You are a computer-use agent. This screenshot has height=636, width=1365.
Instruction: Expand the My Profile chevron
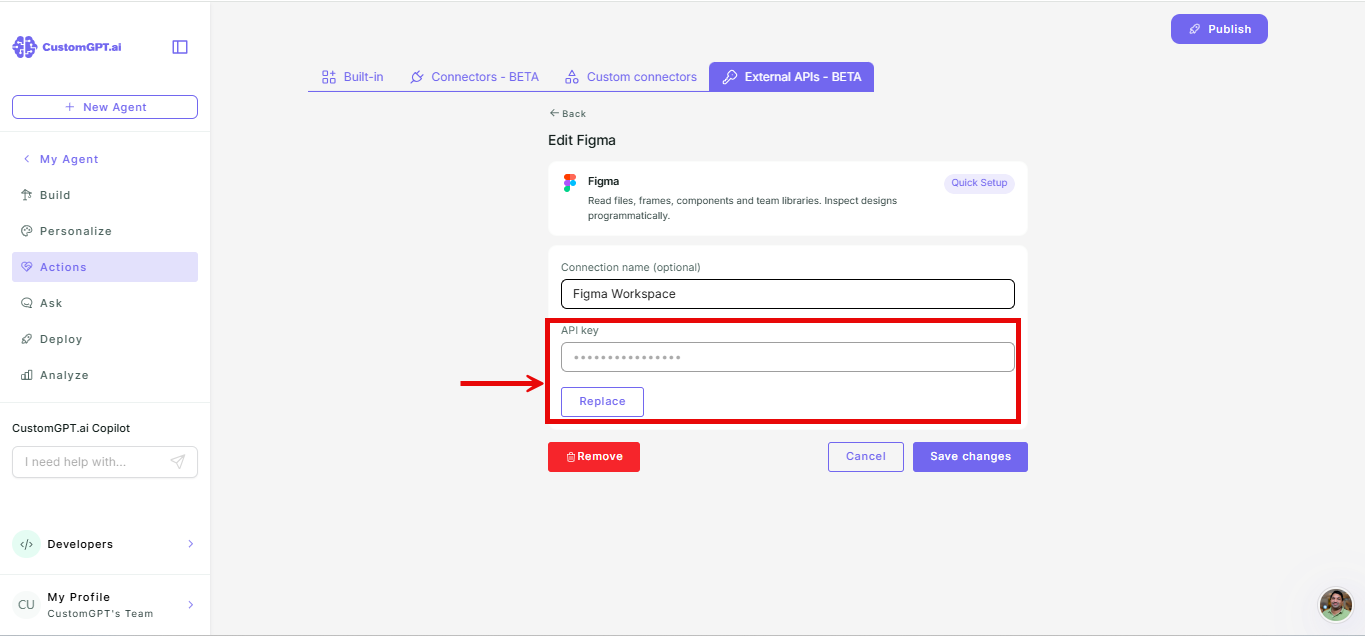click(190, 604)
